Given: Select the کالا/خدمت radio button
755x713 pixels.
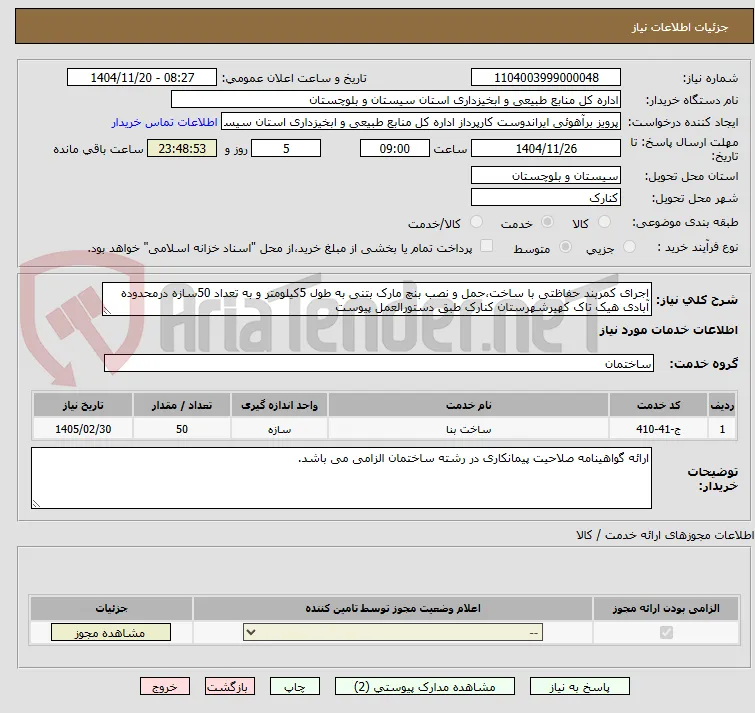Looking at the screenshot, I should 476,222.
